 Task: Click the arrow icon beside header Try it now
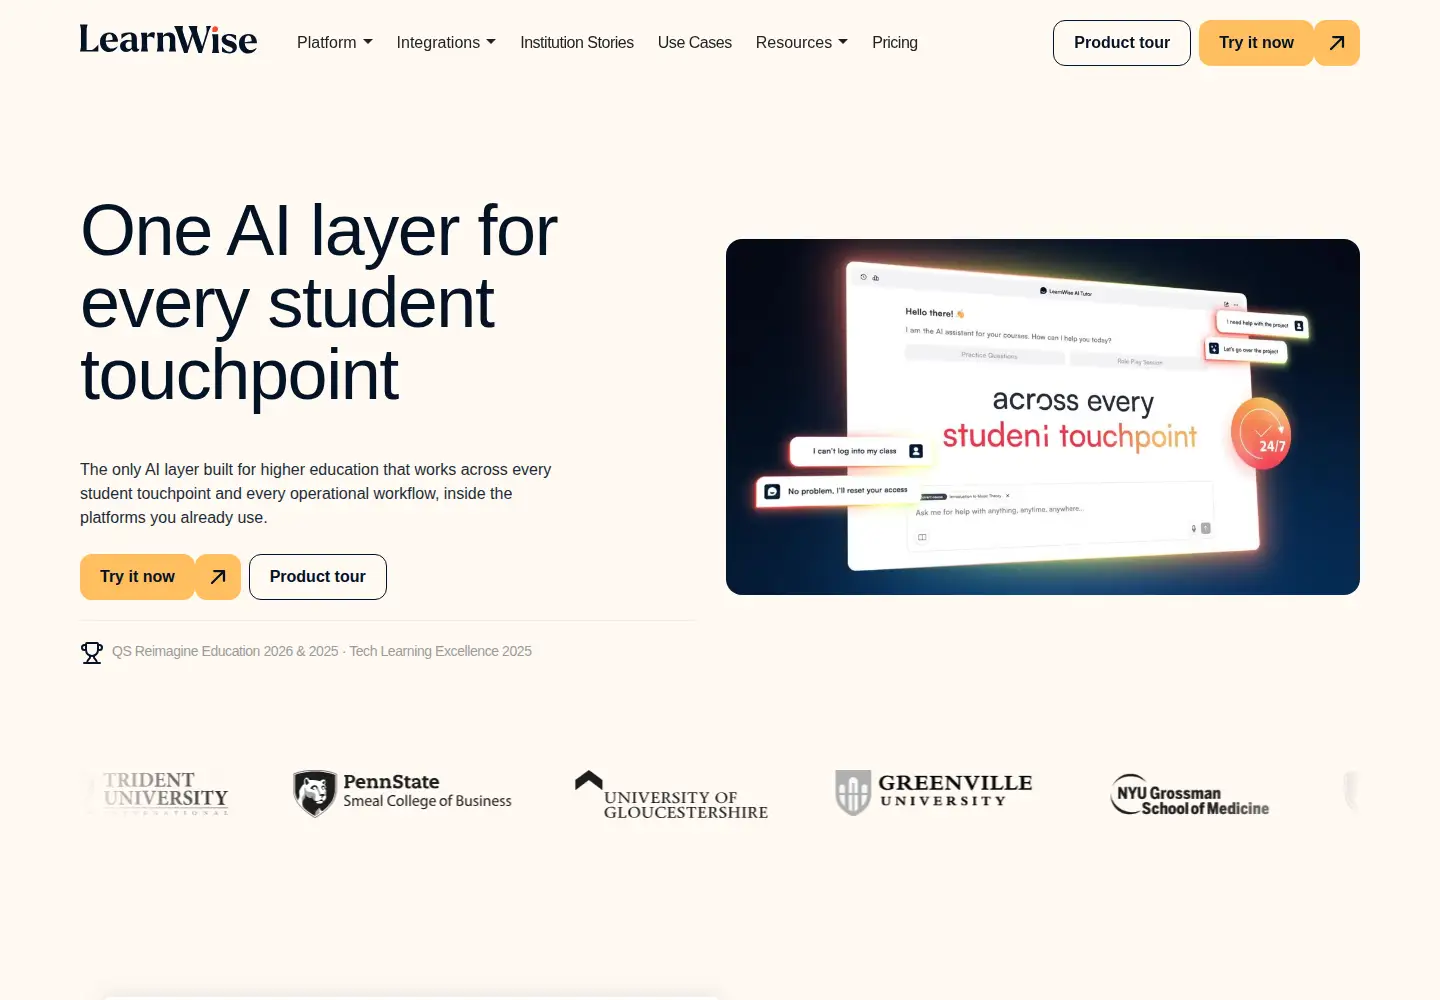point(1337,43)
